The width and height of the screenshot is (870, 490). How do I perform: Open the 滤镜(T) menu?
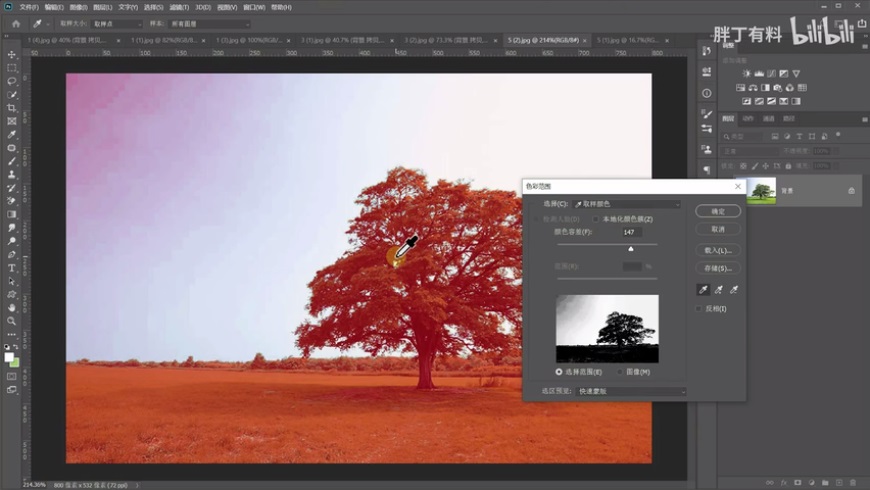coord(180,7)
